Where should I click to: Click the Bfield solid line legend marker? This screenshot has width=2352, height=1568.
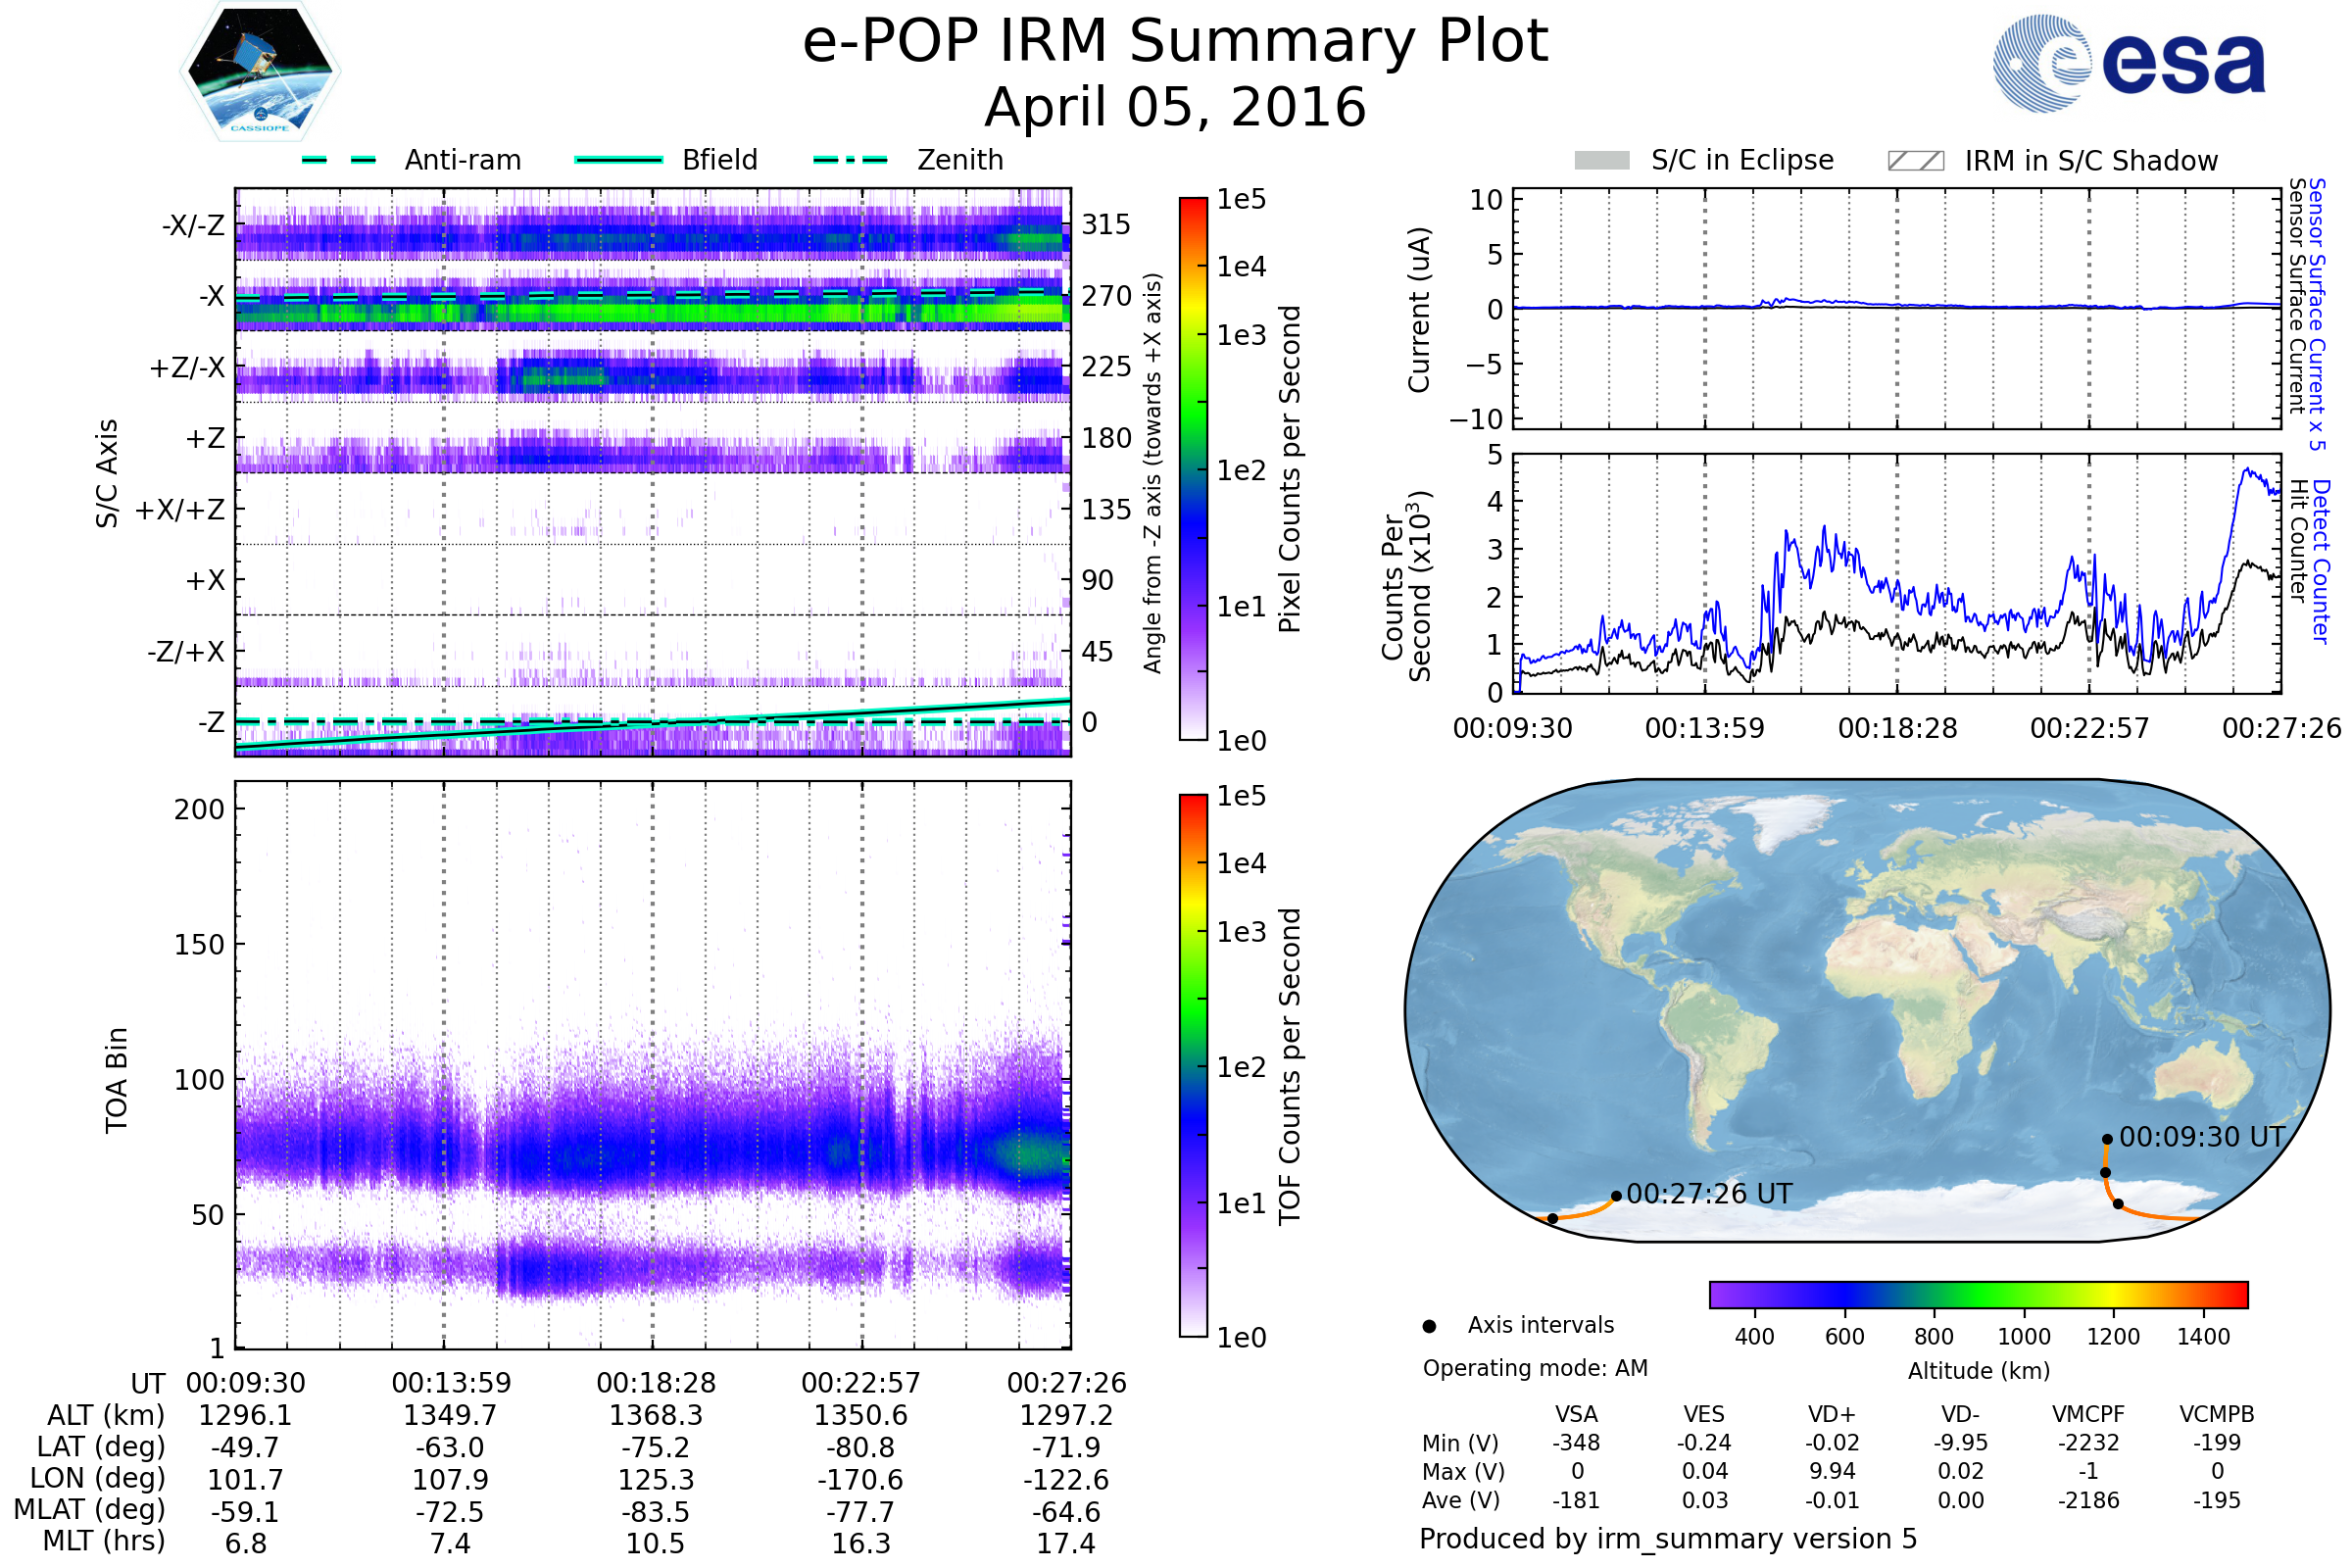[x=618, y=160]
